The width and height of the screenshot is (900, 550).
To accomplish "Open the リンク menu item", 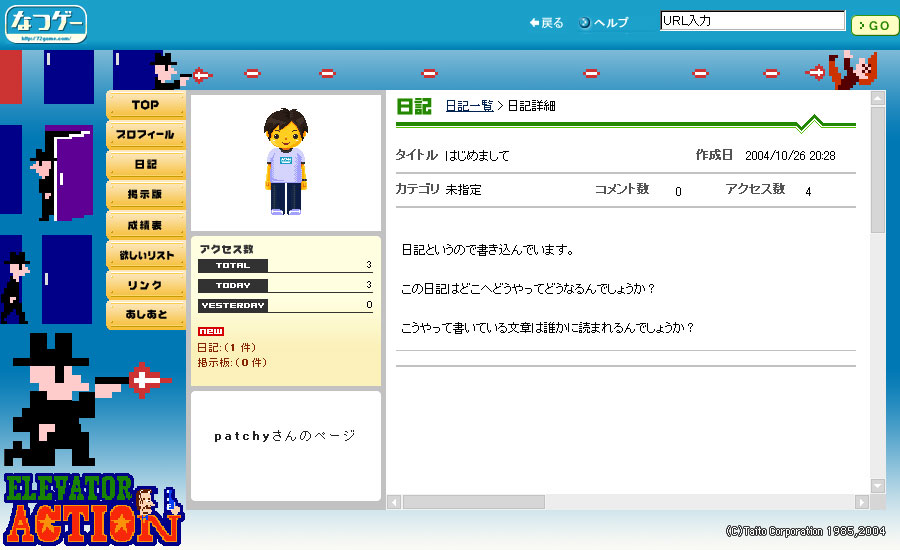I will pos(145,285).
